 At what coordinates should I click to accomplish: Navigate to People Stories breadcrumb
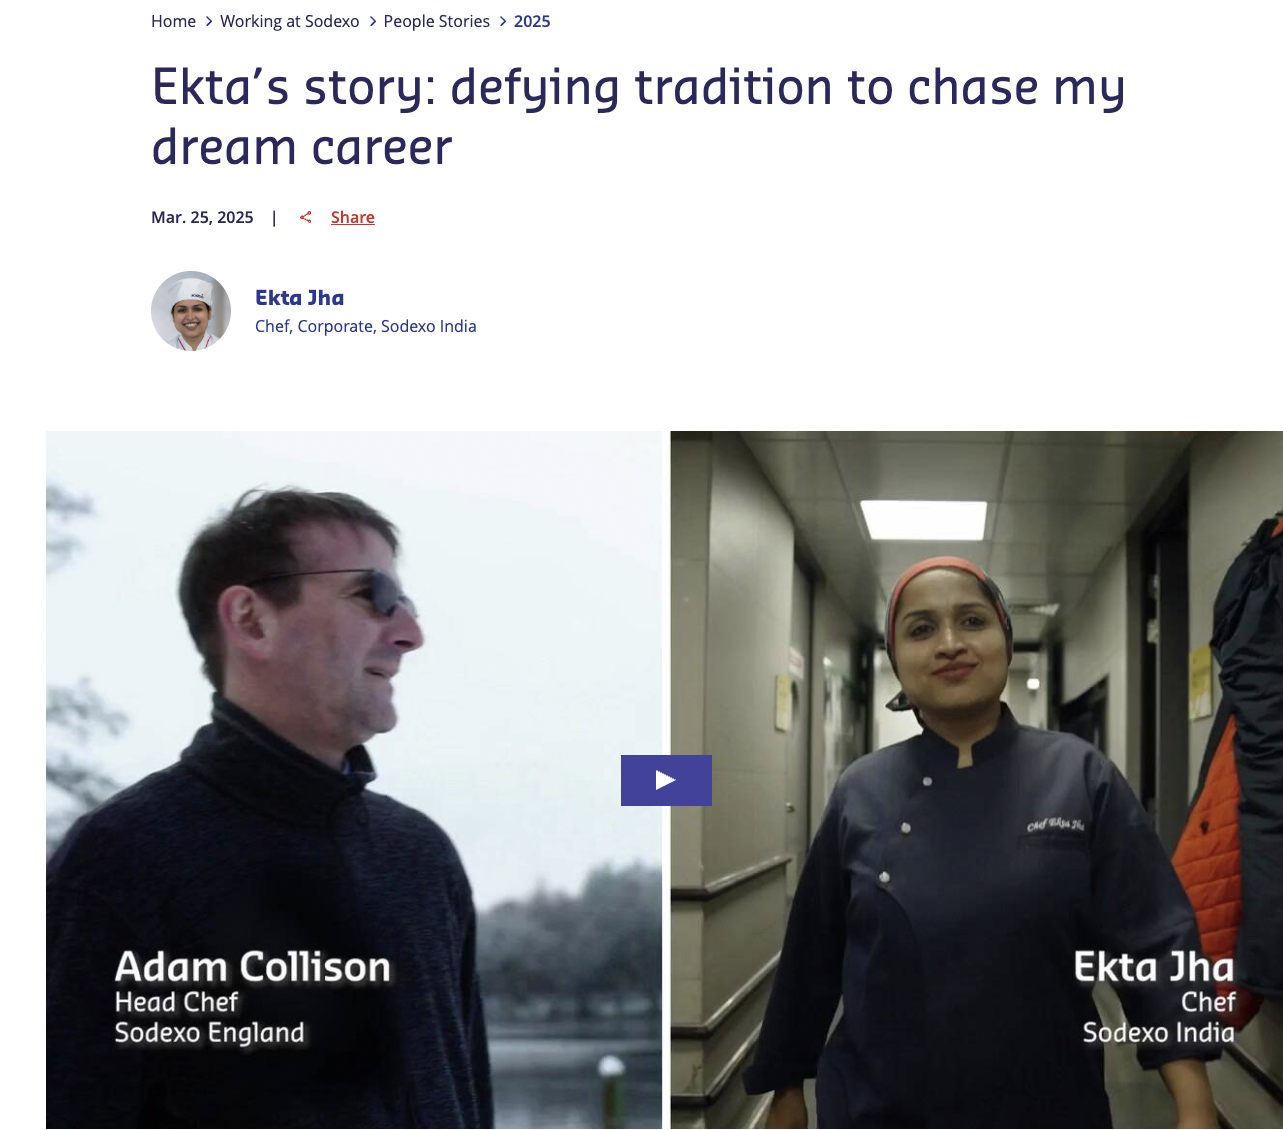(x=437, y=21)
